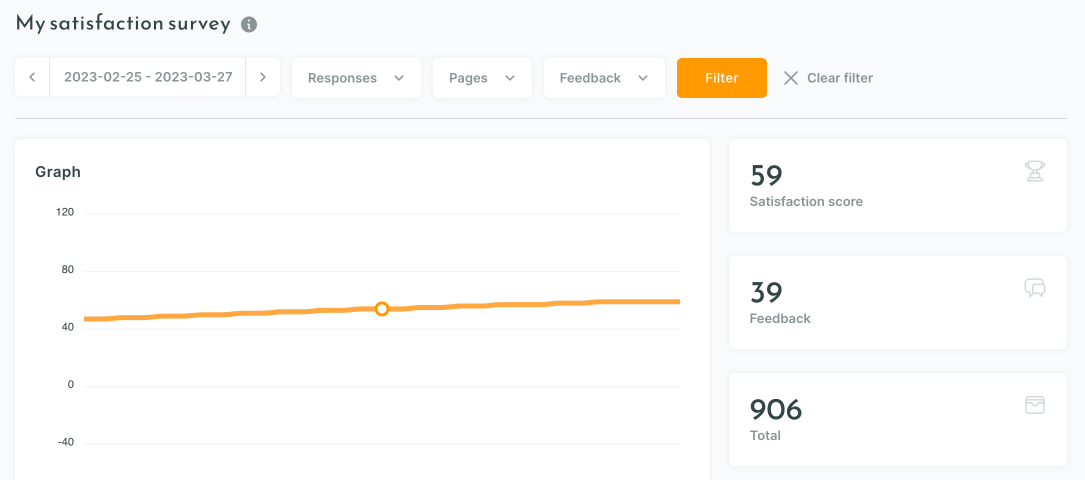This screenshot has height=480, width=1085.
Task: Click the Satisfaction score label
Action: tap(806, 202)
